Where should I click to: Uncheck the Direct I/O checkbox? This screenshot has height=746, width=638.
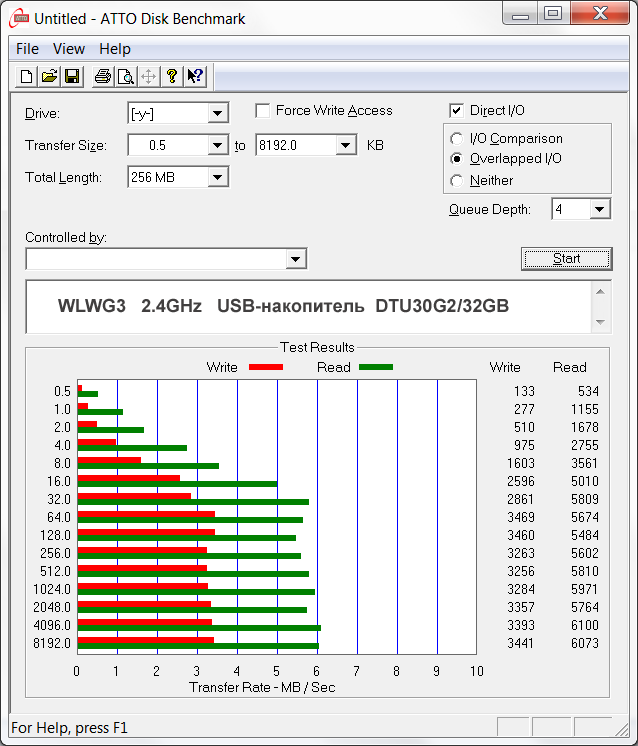pos(457,111)
